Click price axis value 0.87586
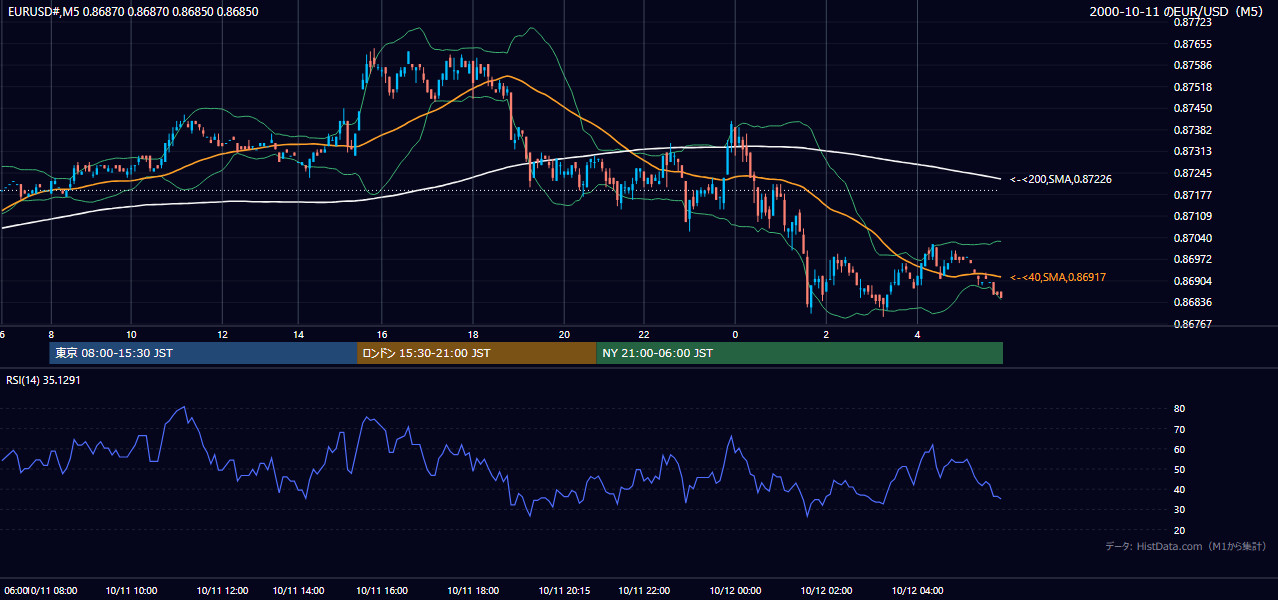 click(1192, 65)
